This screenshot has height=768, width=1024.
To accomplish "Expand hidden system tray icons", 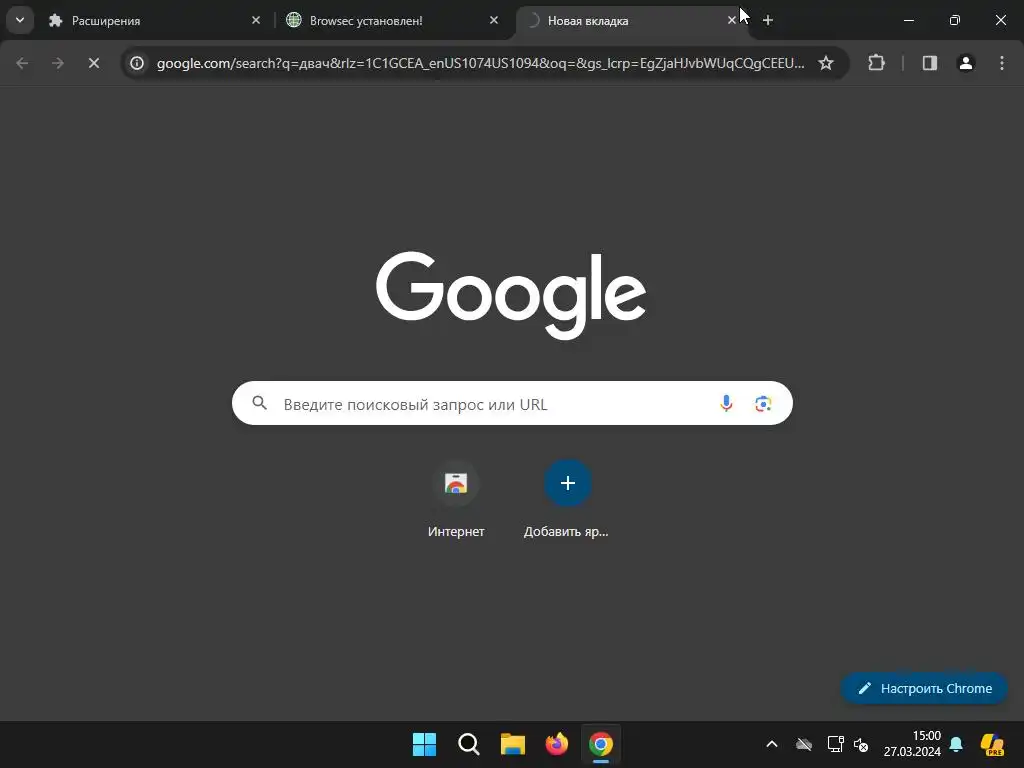I will (772, 744).
